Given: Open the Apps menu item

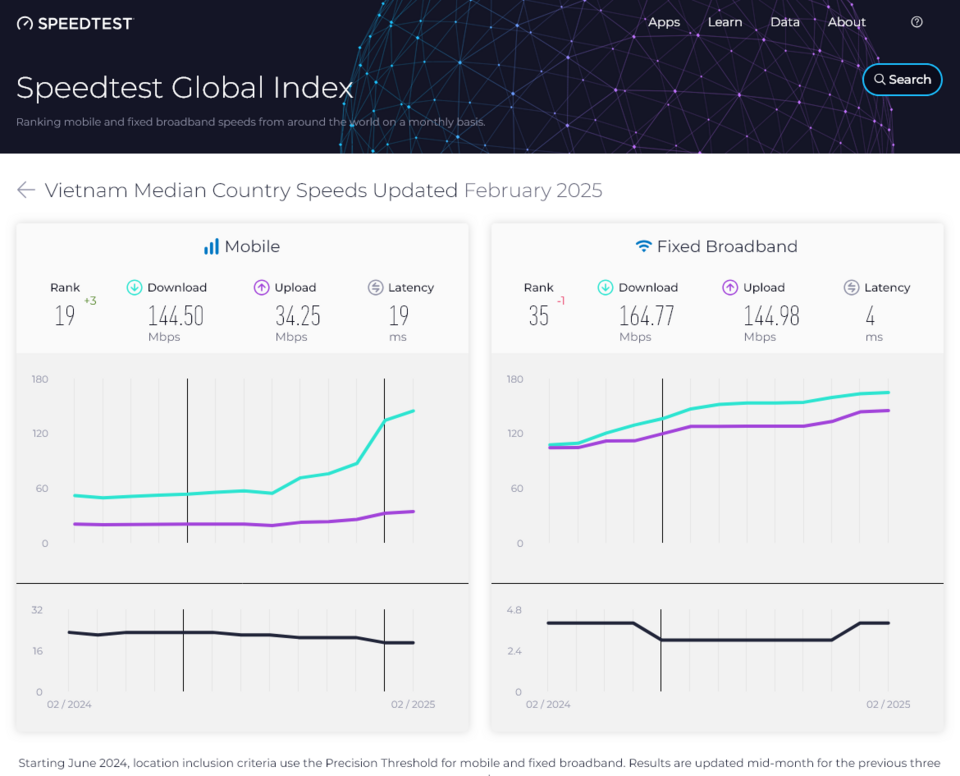Looking at the screenshot, I should click(664, 23).
